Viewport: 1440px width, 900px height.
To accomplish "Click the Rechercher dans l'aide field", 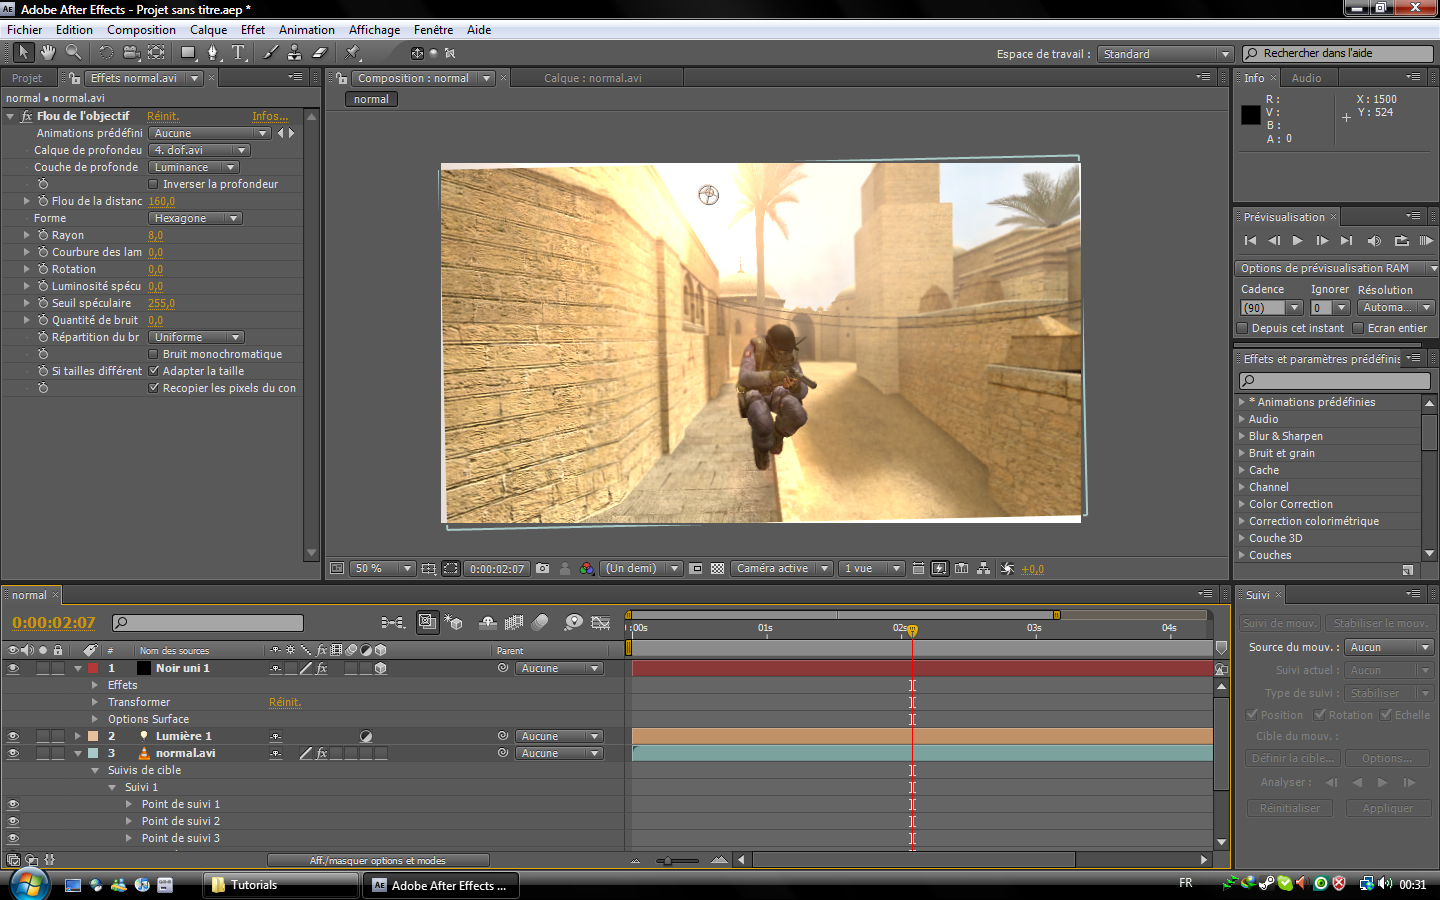I will [x=1338, y=54].
